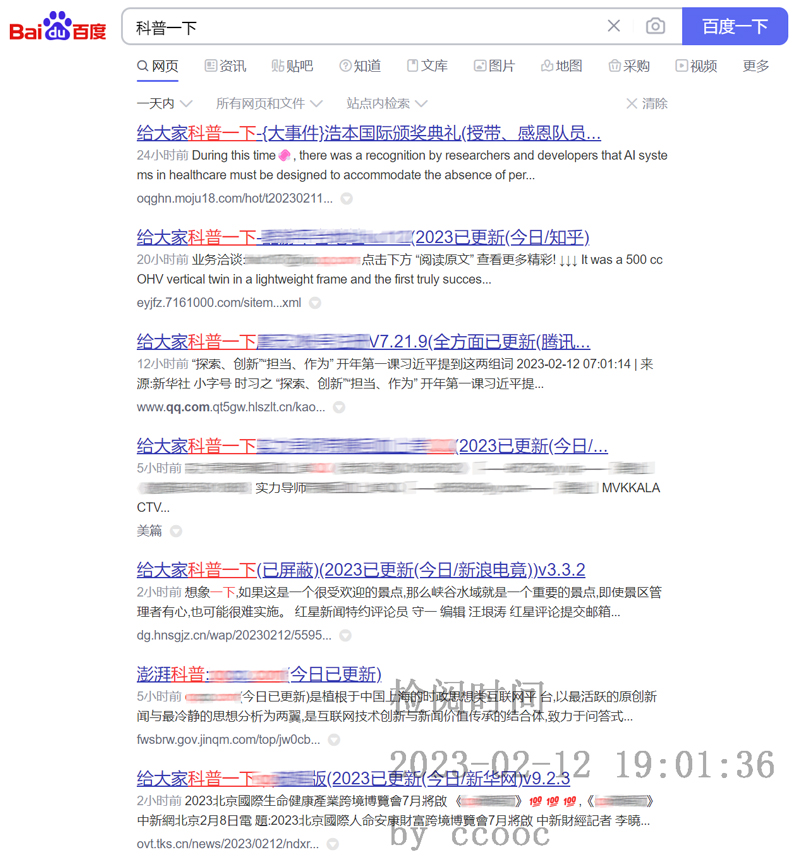Switch to the 贴吧 tab
This screenshot has height=858, width=800.
pos(292,66)
